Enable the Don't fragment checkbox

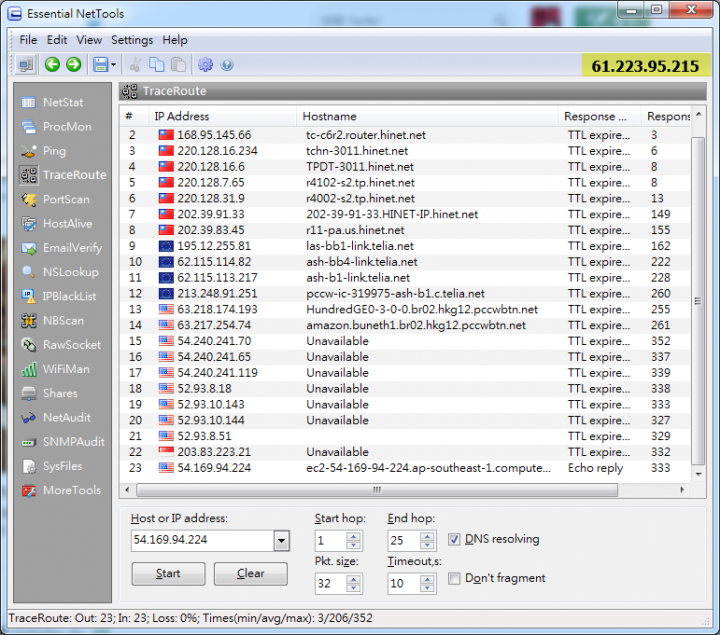pos(454,578)
